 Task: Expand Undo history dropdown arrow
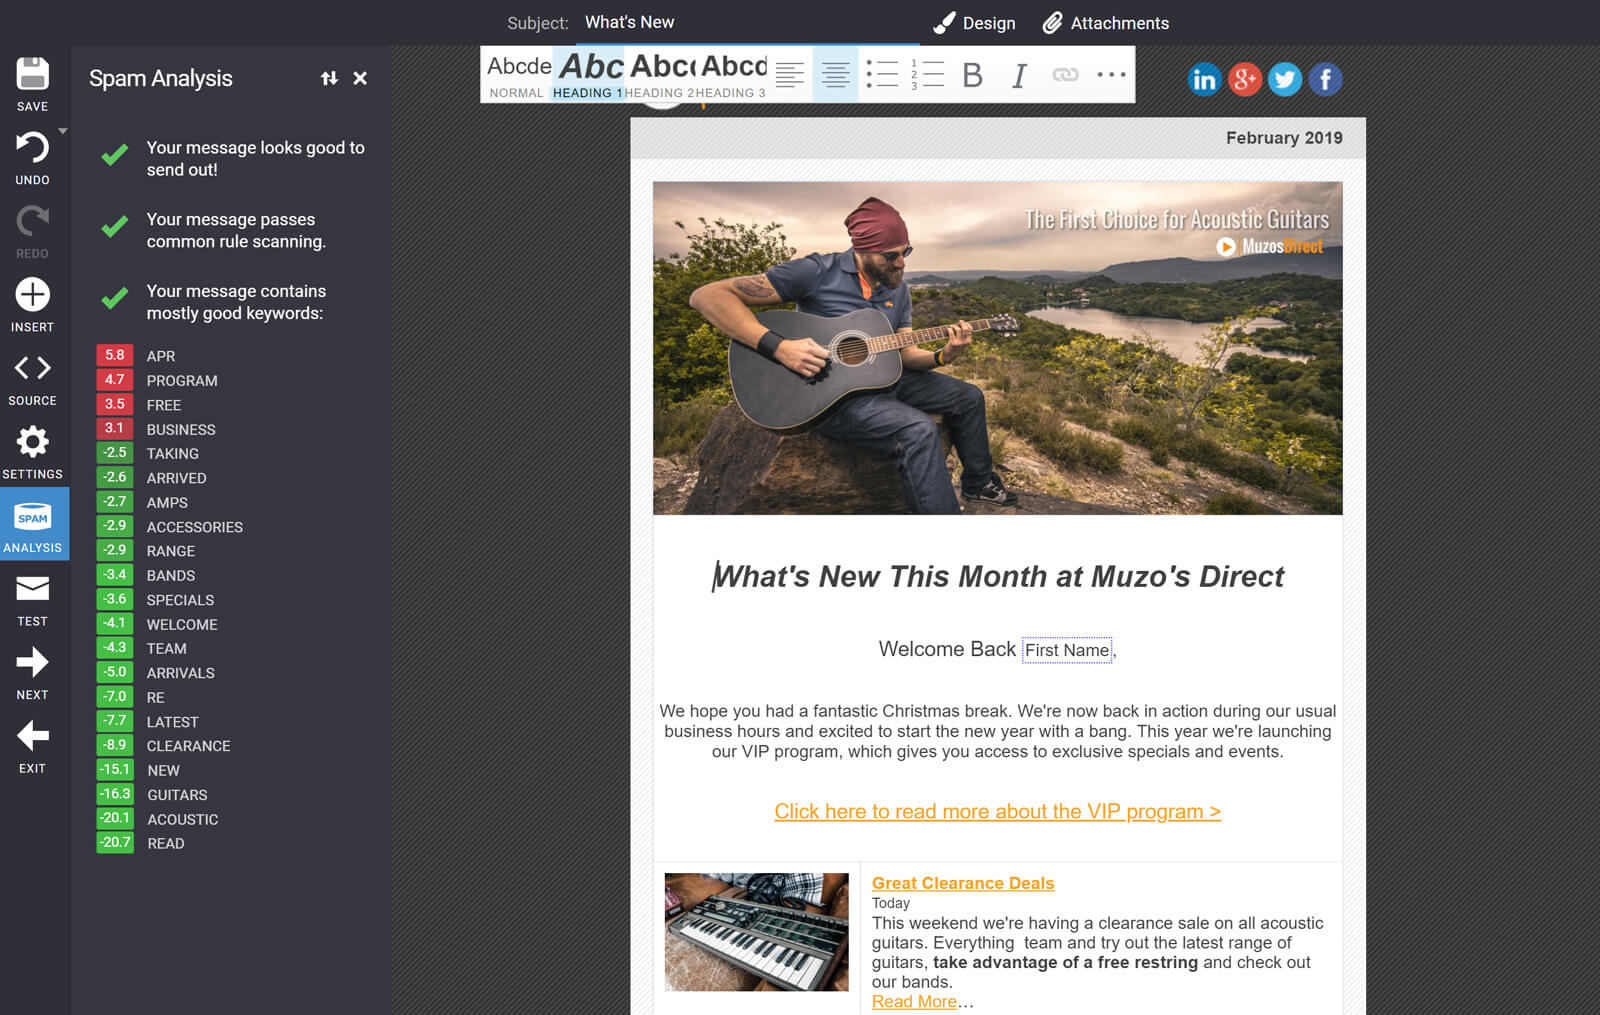point(63,131)
